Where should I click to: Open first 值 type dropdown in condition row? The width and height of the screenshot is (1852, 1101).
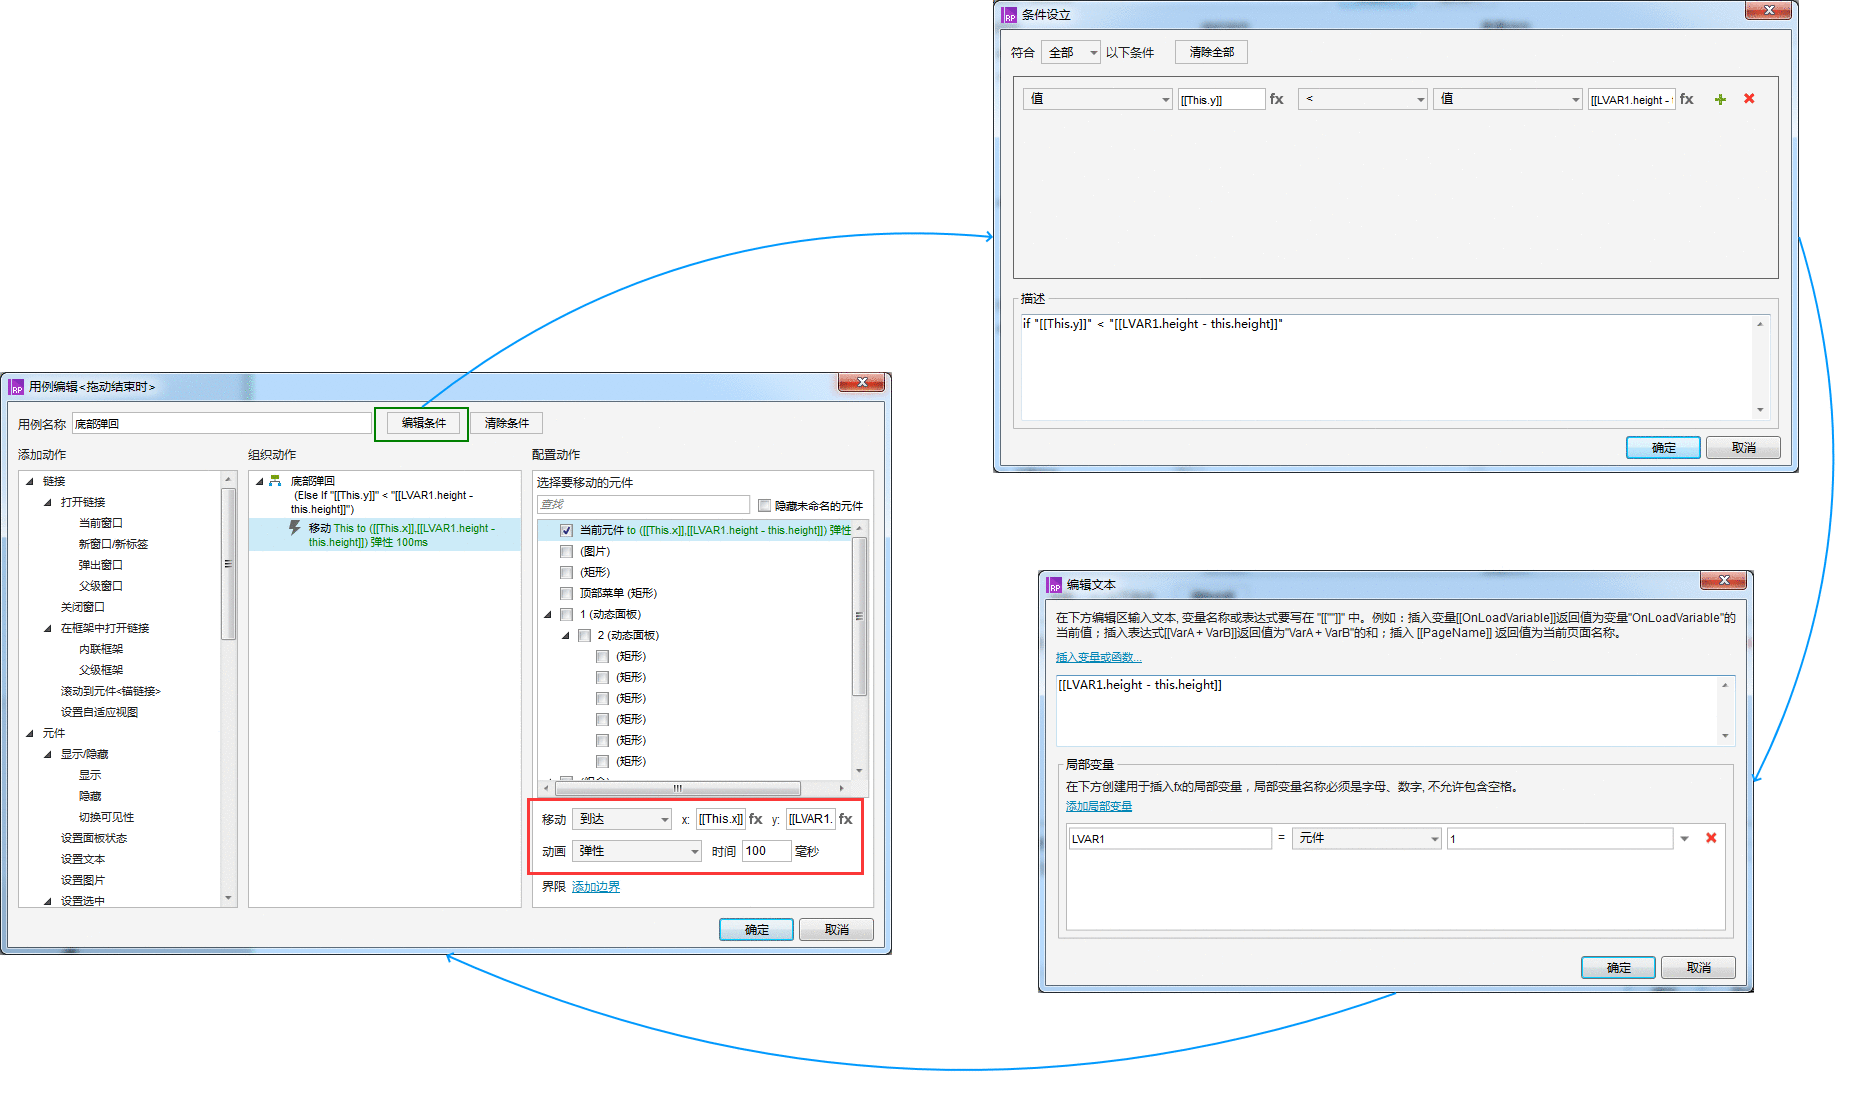(x=1098, y=99)
